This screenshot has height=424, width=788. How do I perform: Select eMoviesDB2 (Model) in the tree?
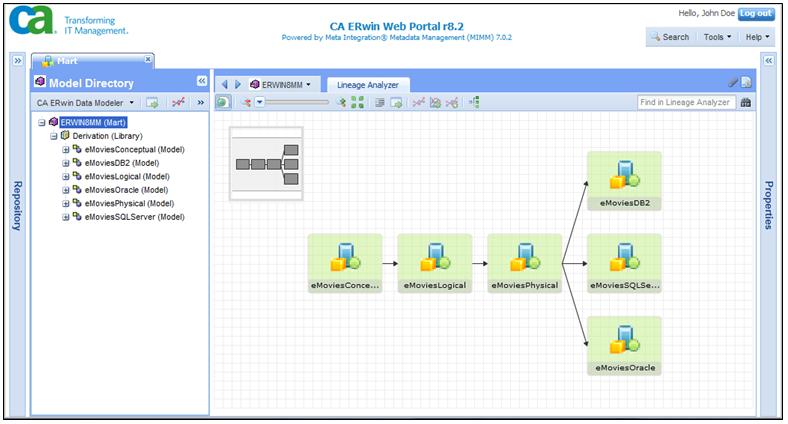coord(122,163)
